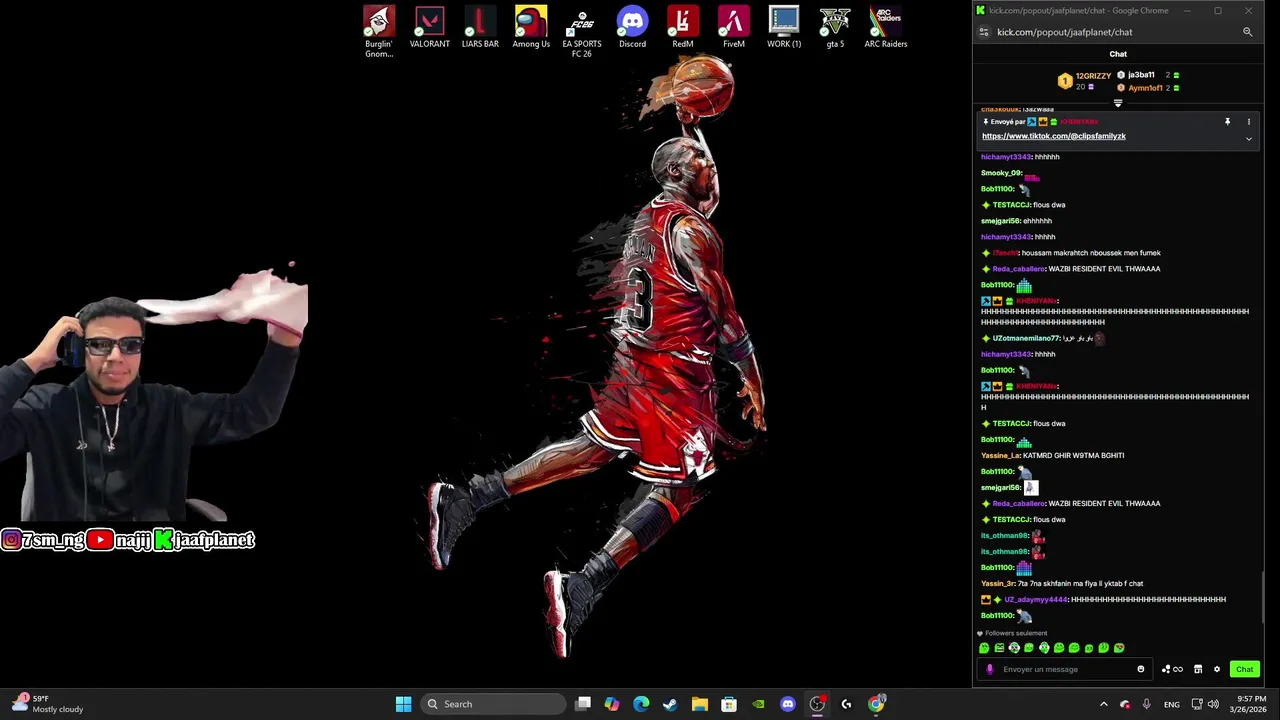Show hidden system tray icons
Viewport: 1280px width, 720px height.
click(1104, 704)
